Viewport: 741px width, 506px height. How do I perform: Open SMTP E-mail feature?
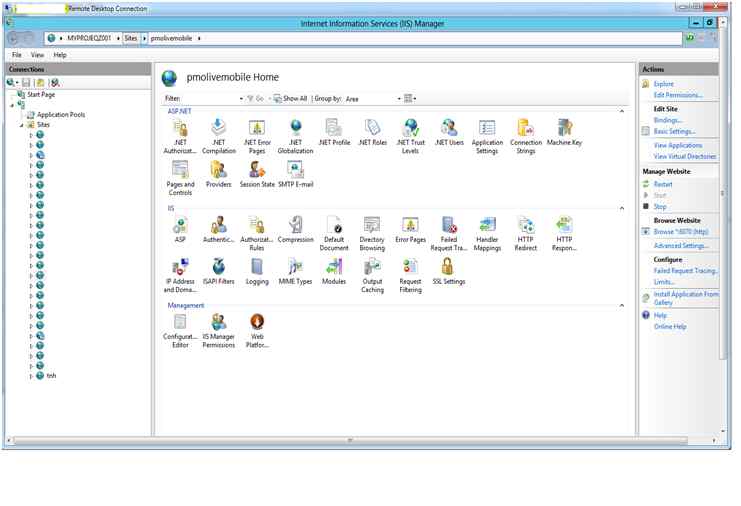pos(295,174)
